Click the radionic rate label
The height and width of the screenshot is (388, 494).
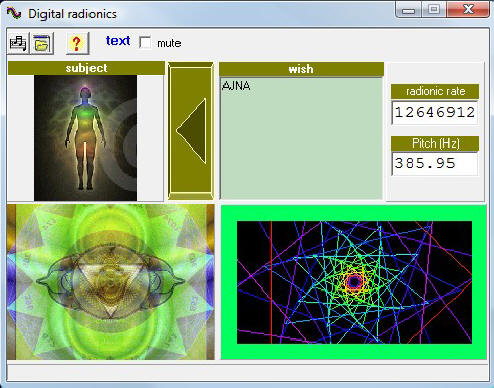[x=435, y=91]
